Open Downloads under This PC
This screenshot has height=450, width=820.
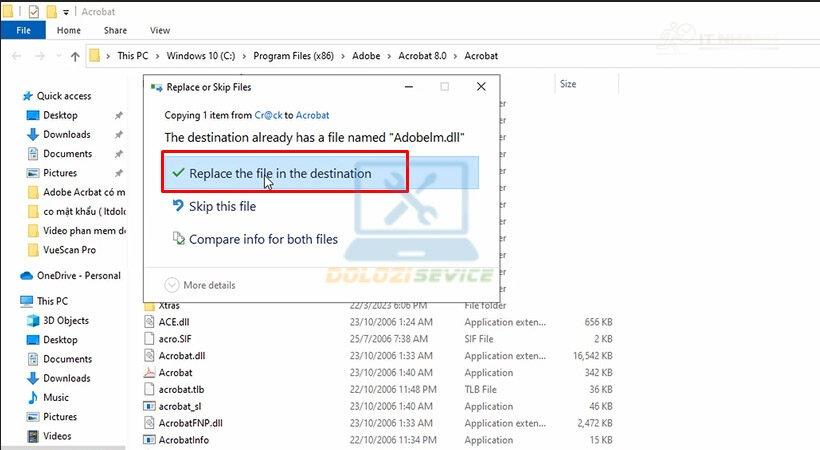pos(66,378)
